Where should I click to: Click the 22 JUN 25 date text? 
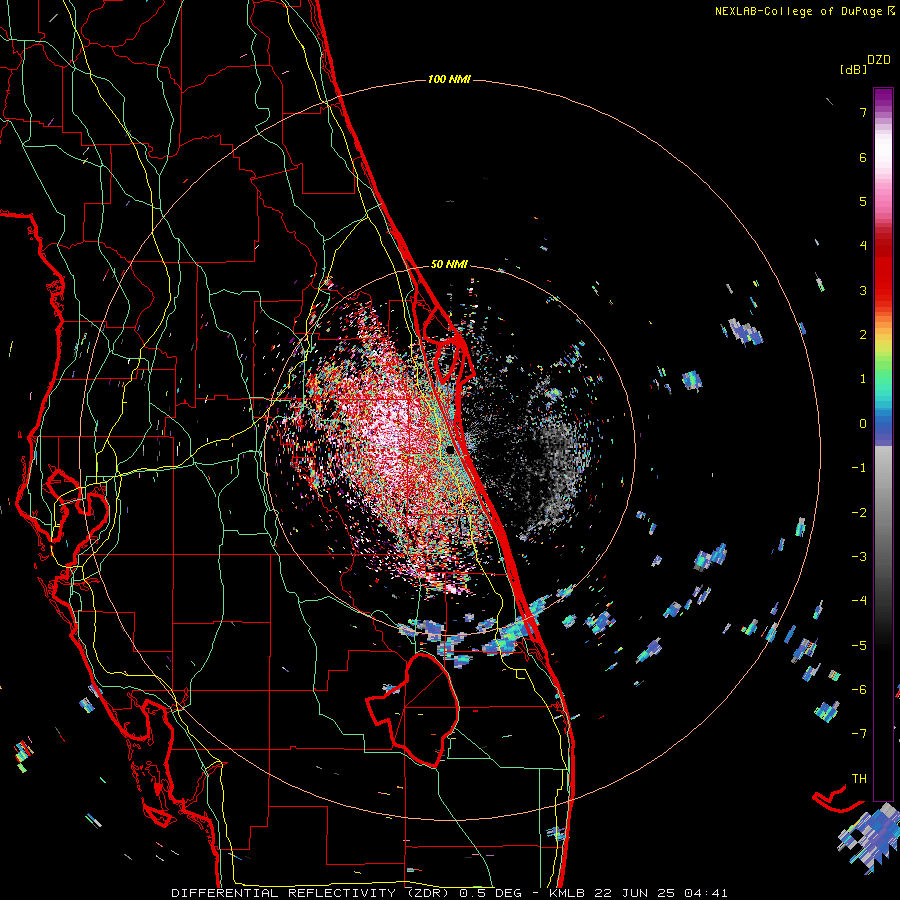635,893
